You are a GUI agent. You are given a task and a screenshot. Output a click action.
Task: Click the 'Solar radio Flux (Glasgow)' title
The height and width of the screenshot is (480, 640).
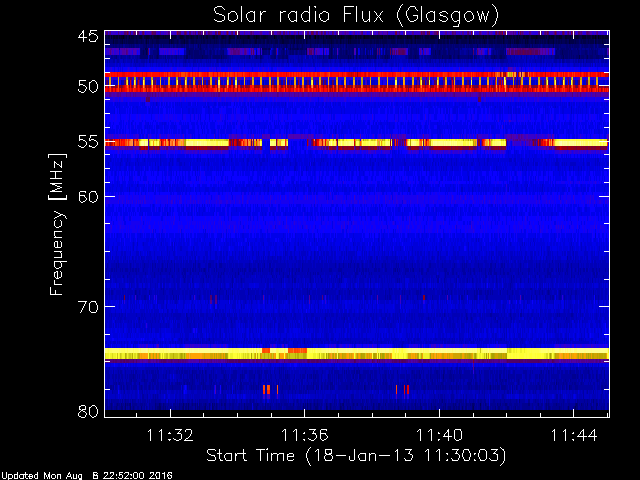tap(356, 15)
